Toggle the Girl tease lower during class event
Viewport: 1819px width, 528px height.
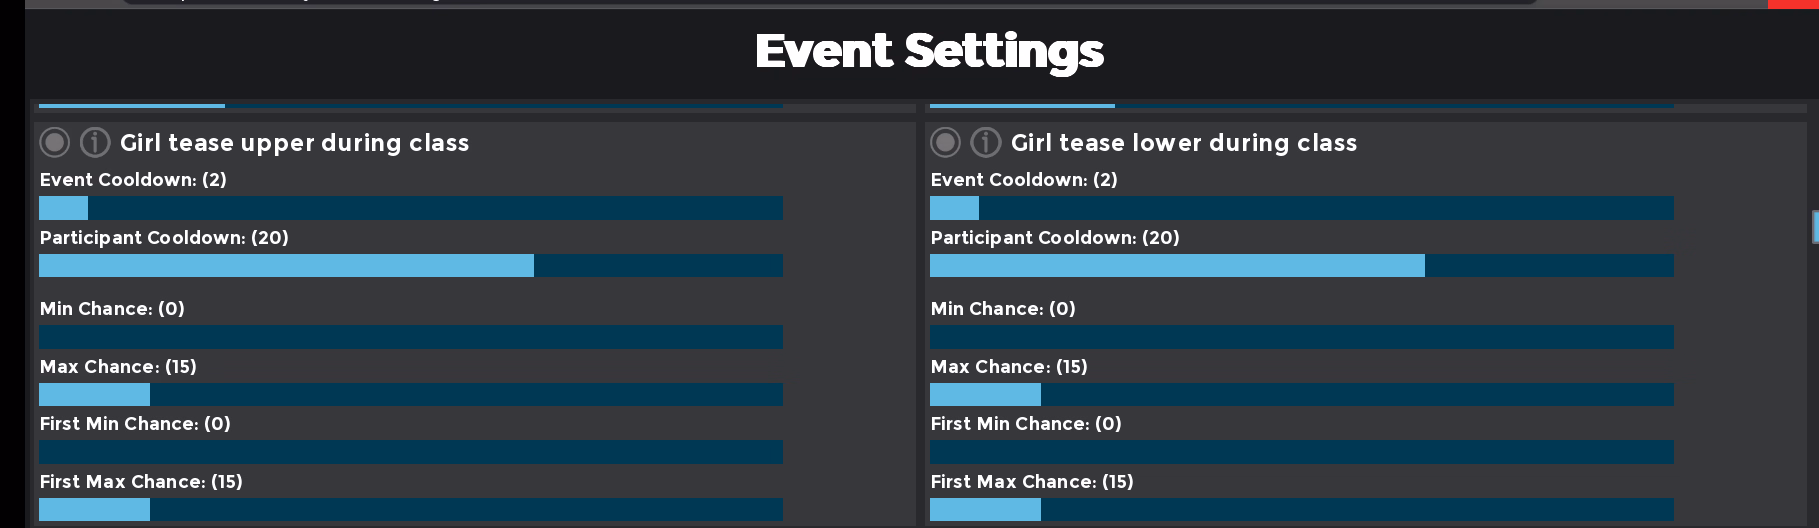tap(946, 143)
